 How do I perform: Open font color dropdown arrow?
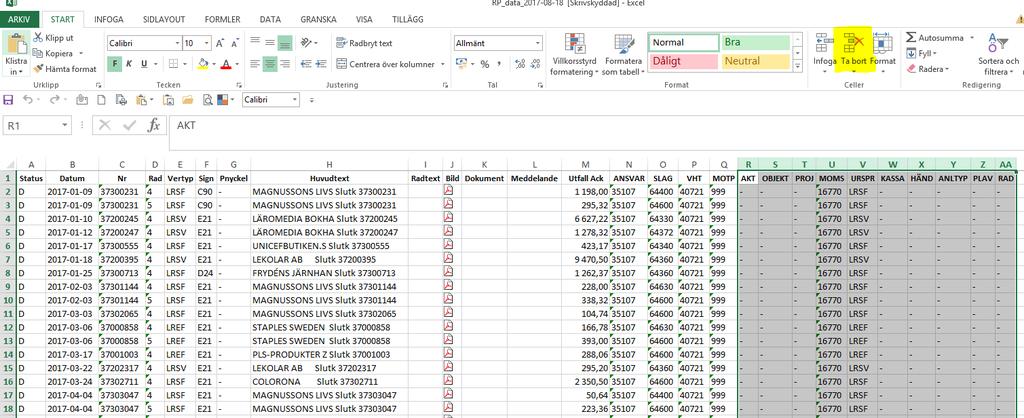[x=236, y=64]
